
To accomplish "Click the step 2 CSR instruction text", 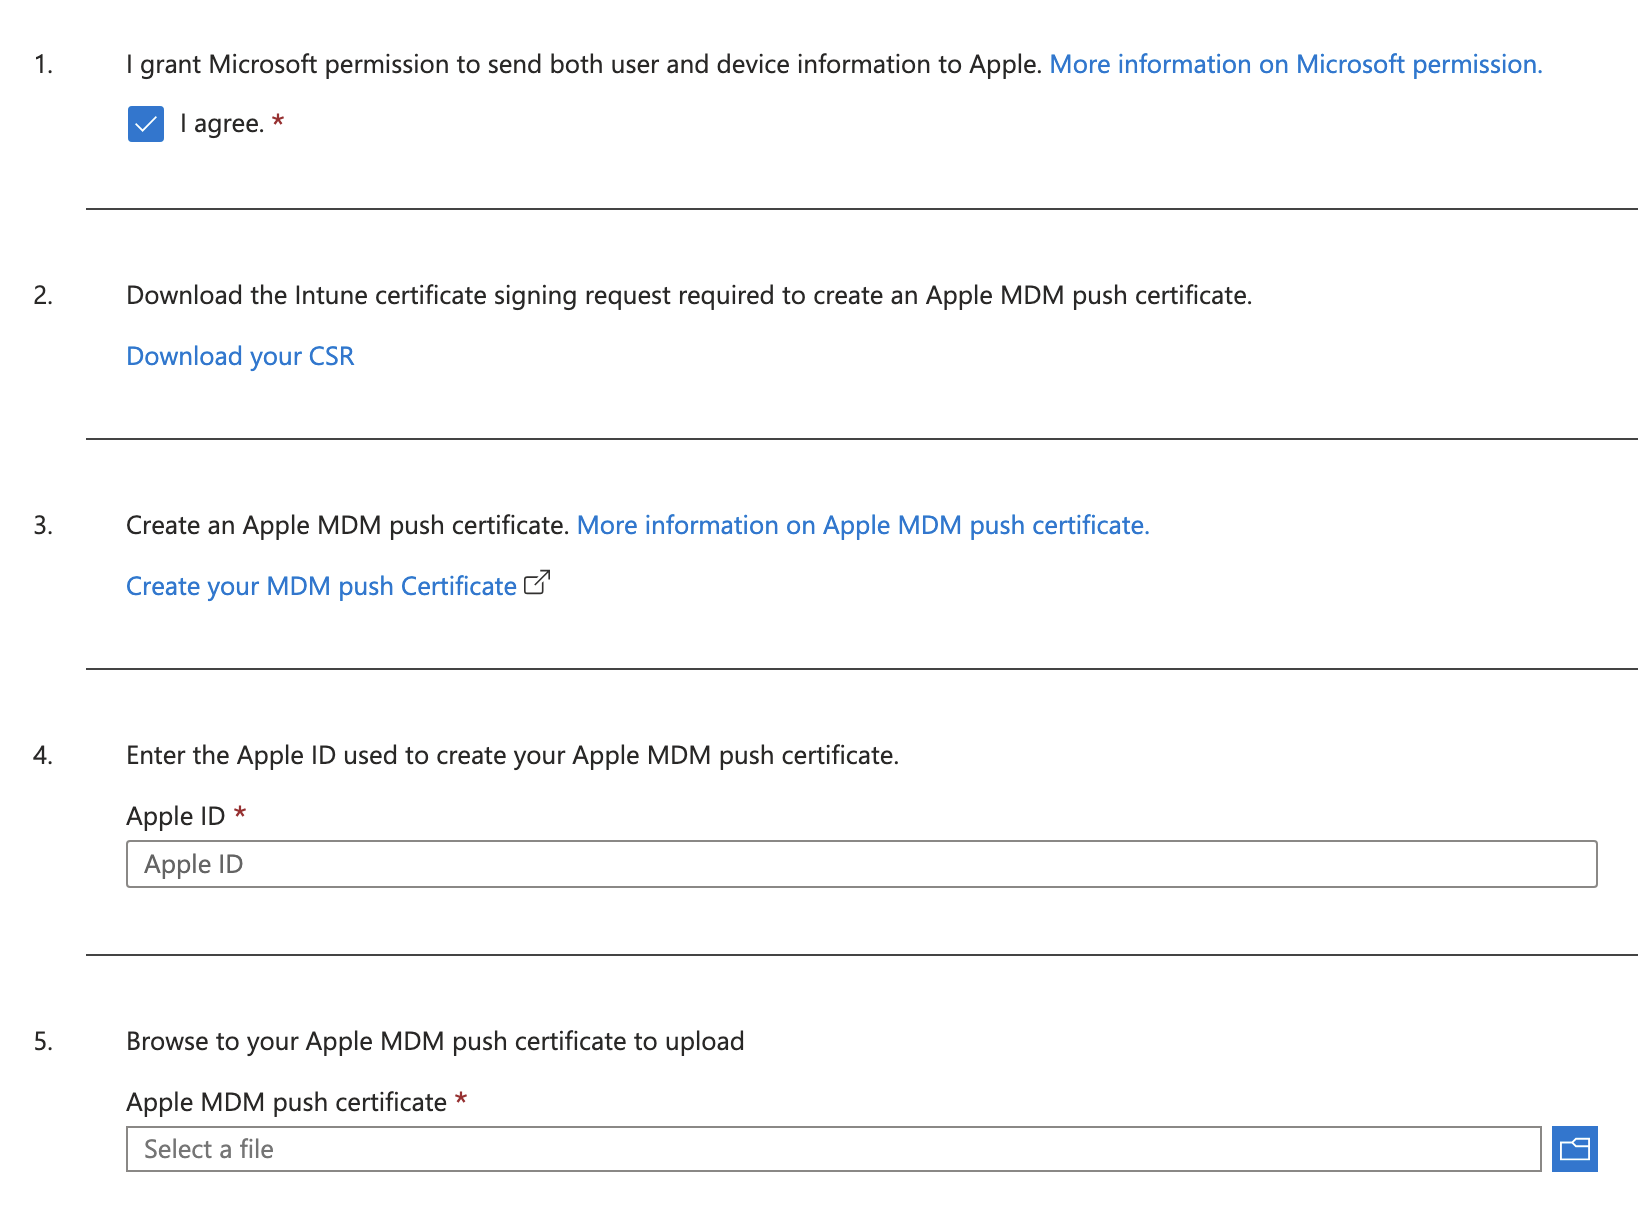I will coord(688,294).
